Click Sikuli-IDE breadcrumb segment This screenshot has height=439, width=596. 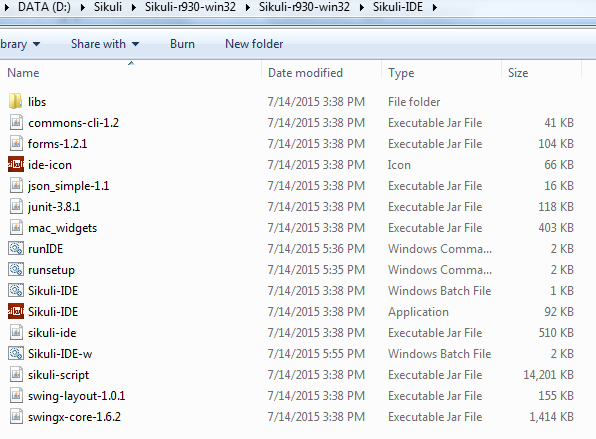tap(398, 7)
